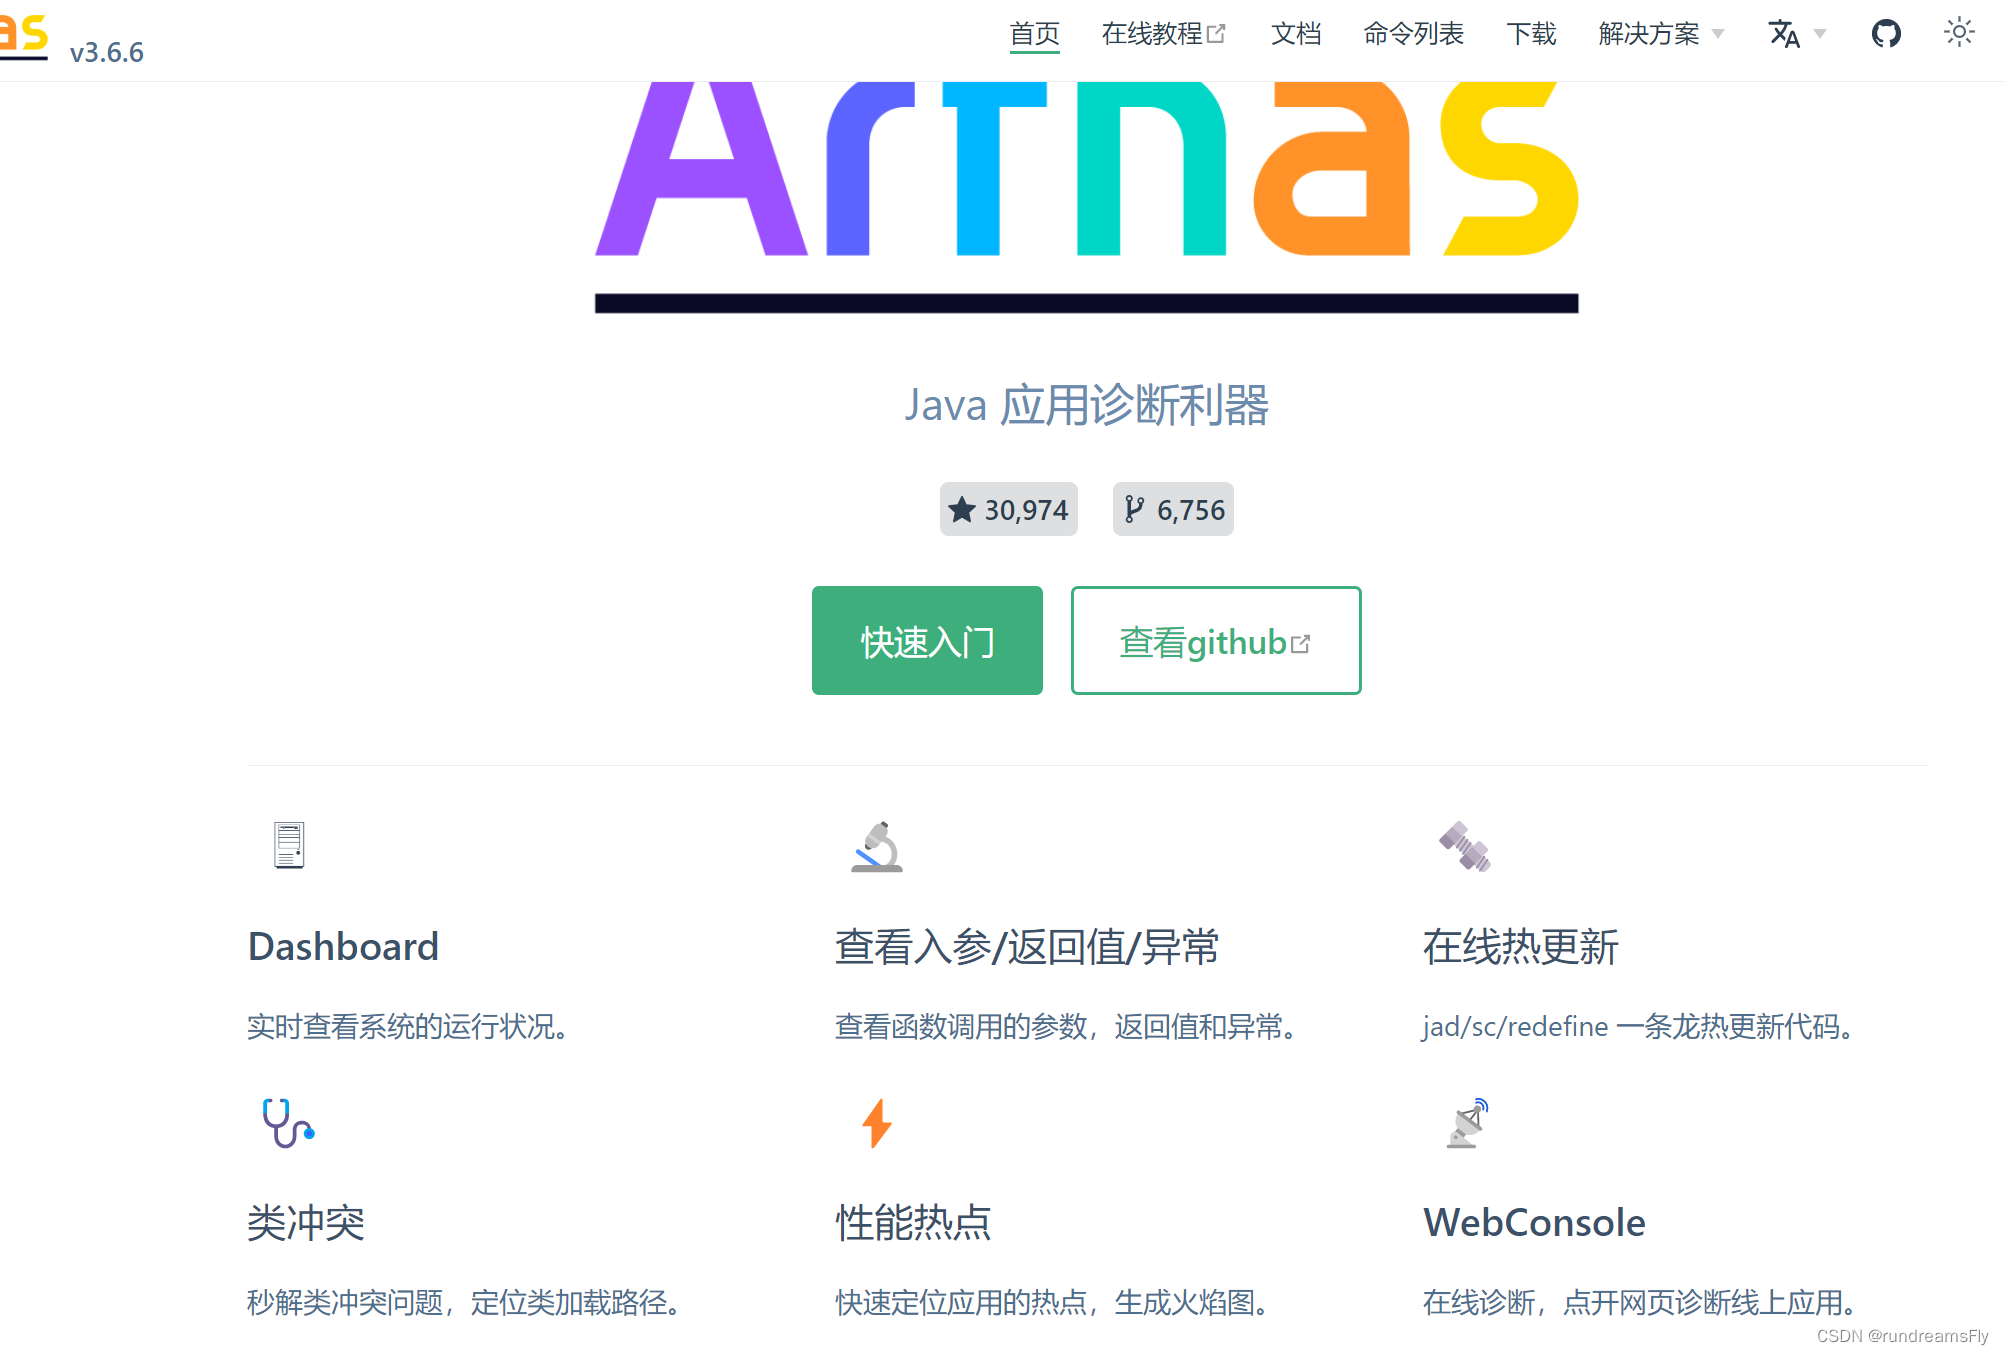Click the 快速入门 button
This screenshot has height=1355, width=2004.
click(926, 640)
